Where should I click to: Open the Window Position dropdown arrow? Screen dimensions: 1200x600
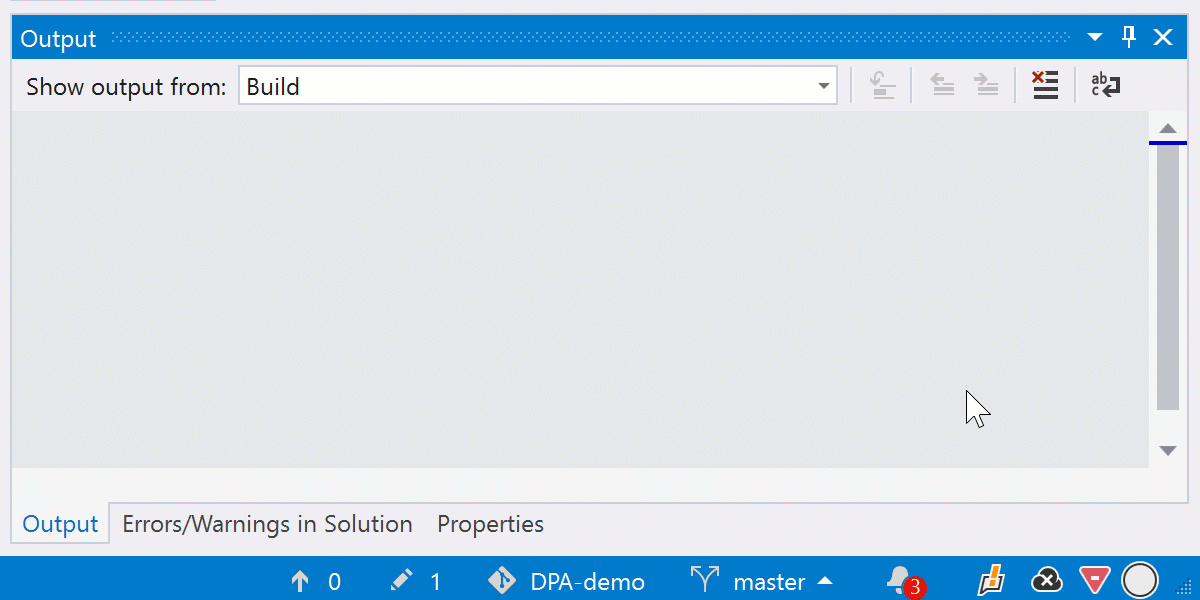[1095, 38]
